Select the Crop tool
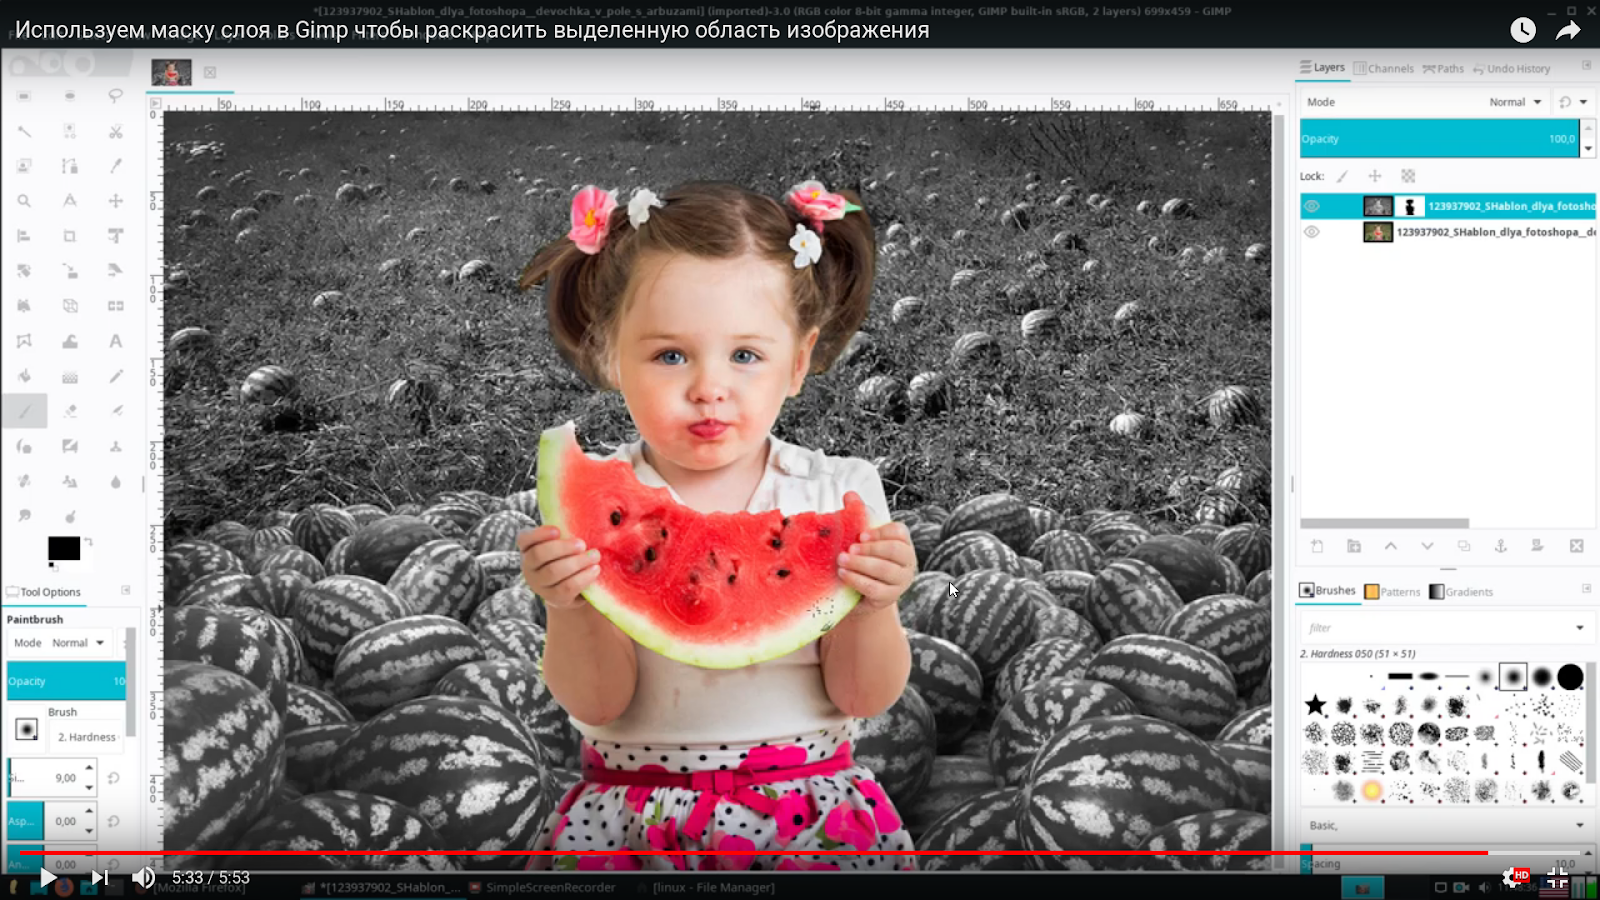This screenshot has height=900, width=1600. [x=70, y=236]
